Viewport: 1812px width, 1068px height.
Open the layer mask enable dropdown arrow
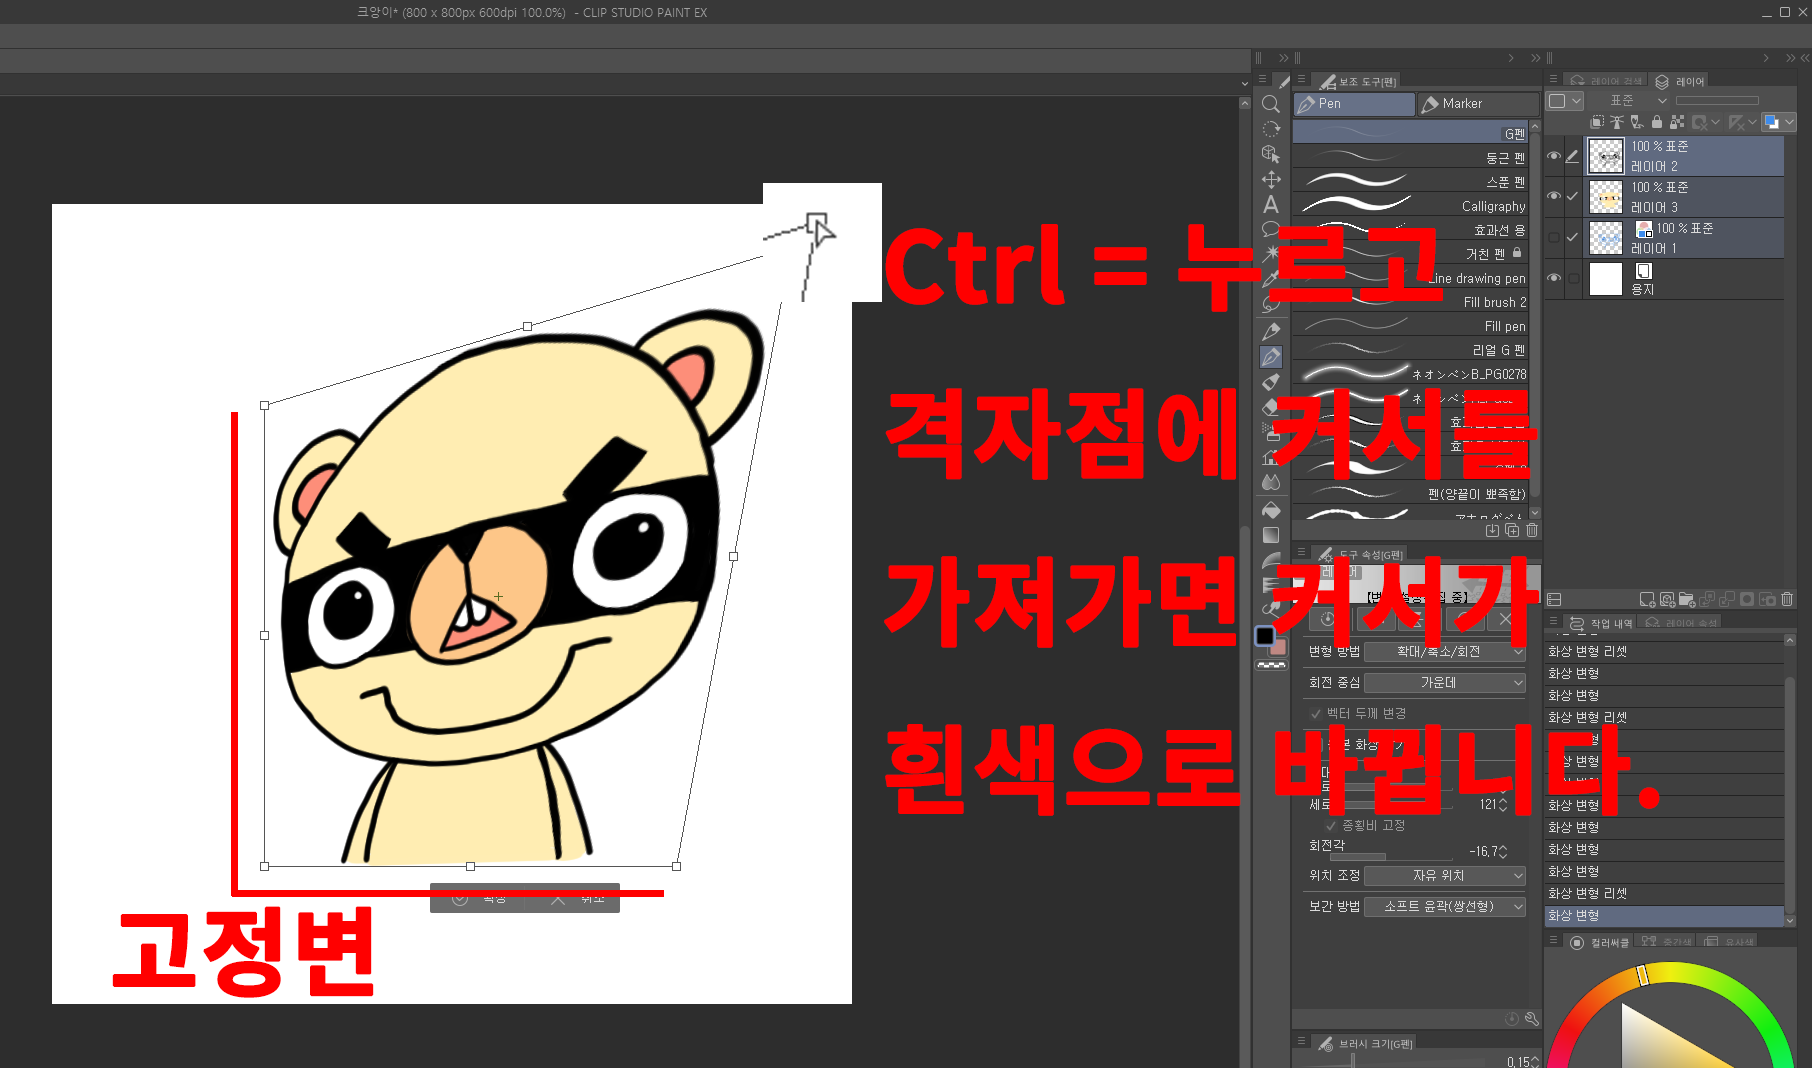pos(1716,122)
